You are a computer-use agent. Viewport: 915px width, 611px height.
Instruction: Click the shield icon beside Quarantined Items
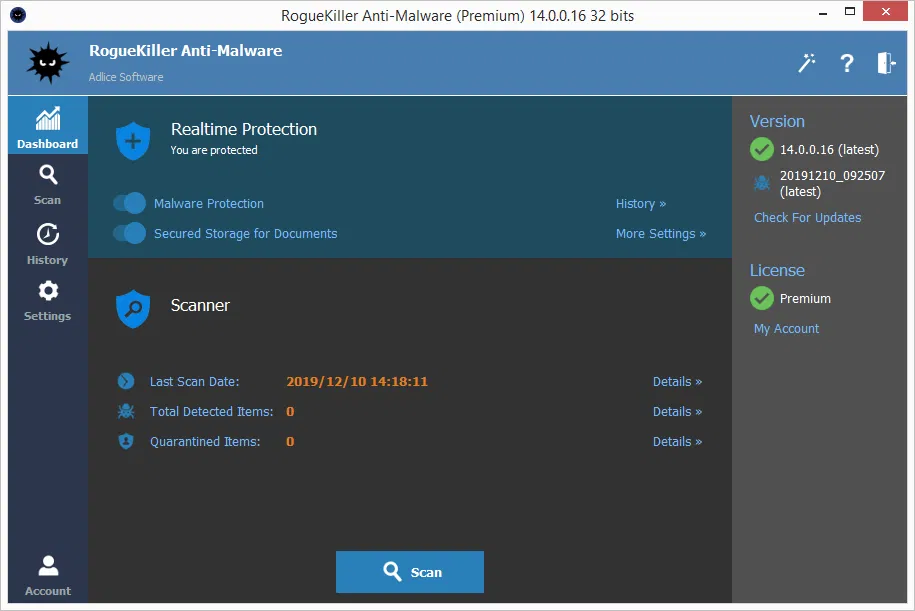coord(126,441)
